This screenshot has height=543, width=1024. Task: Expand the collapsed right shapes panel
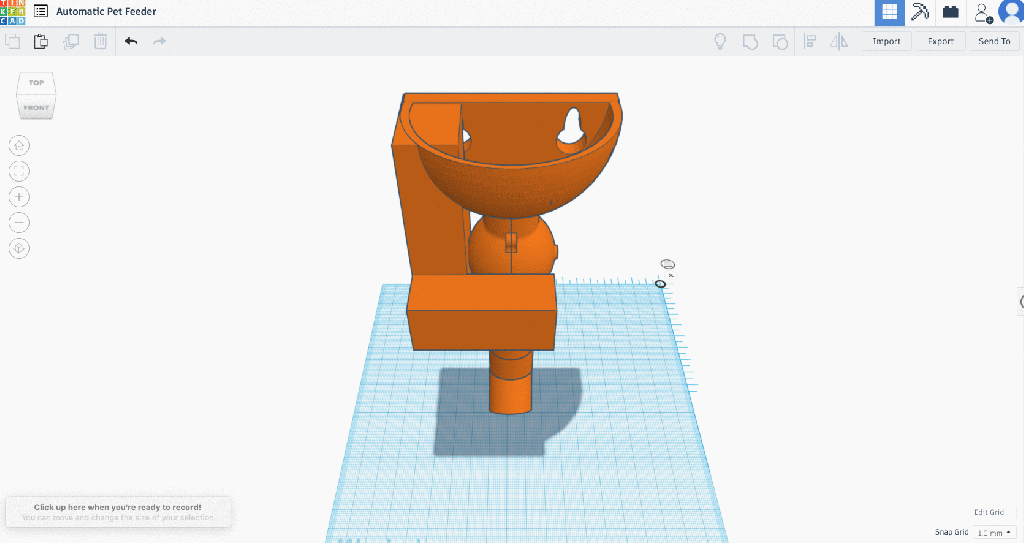[x=1020, y=301]
